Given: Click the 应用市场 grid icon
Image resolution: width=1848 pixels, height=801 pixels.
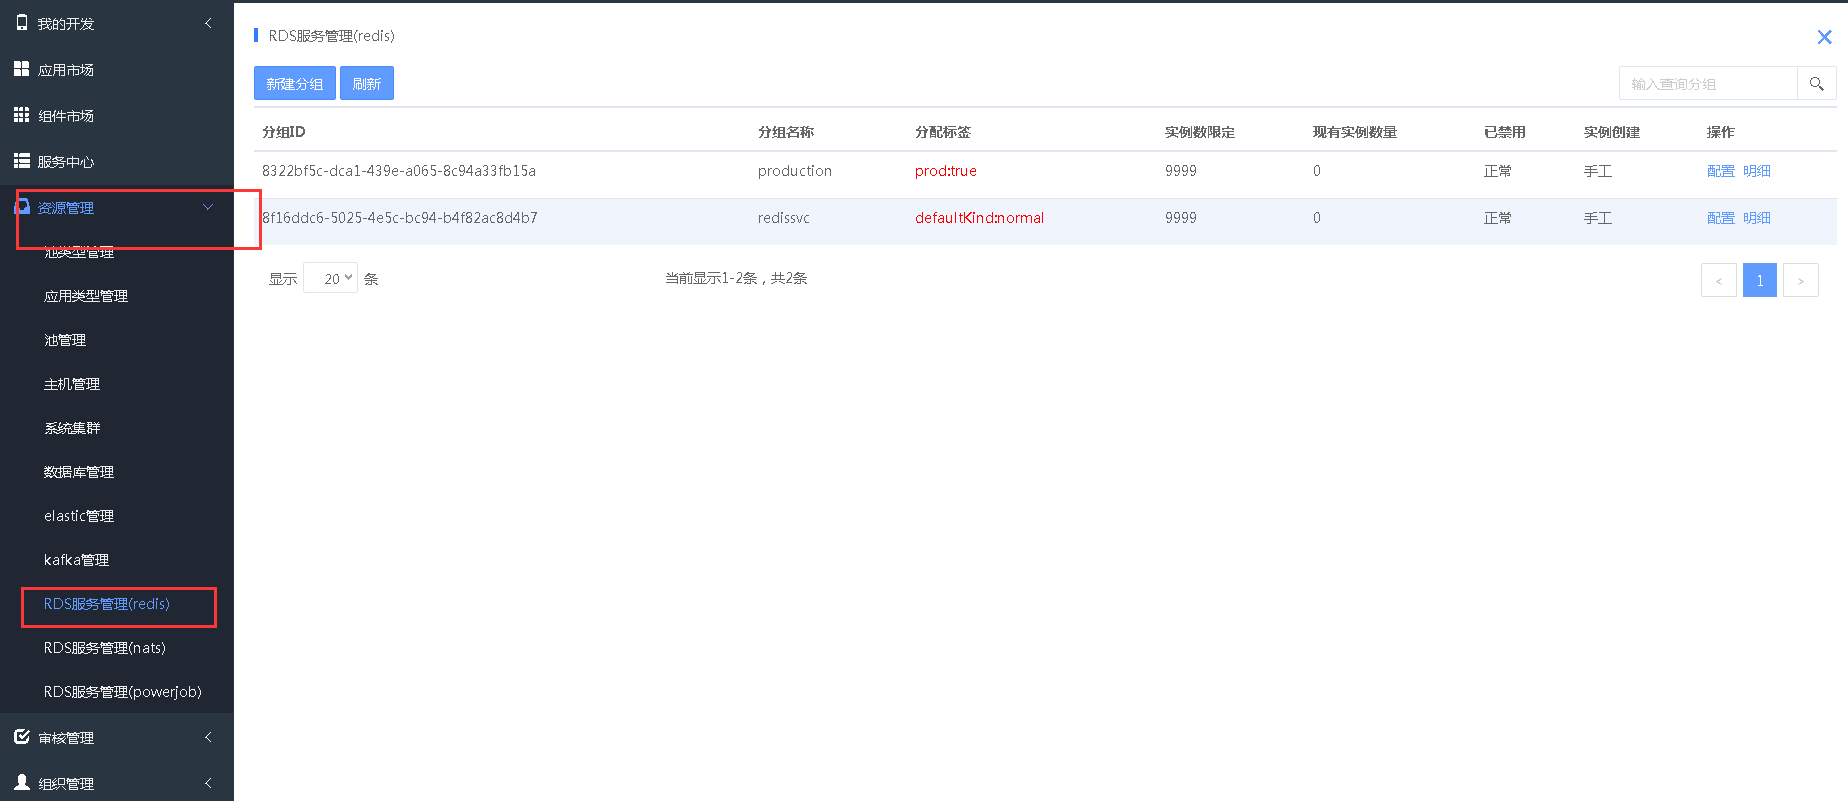Looking at the screenshot, I should coord(21,69).
